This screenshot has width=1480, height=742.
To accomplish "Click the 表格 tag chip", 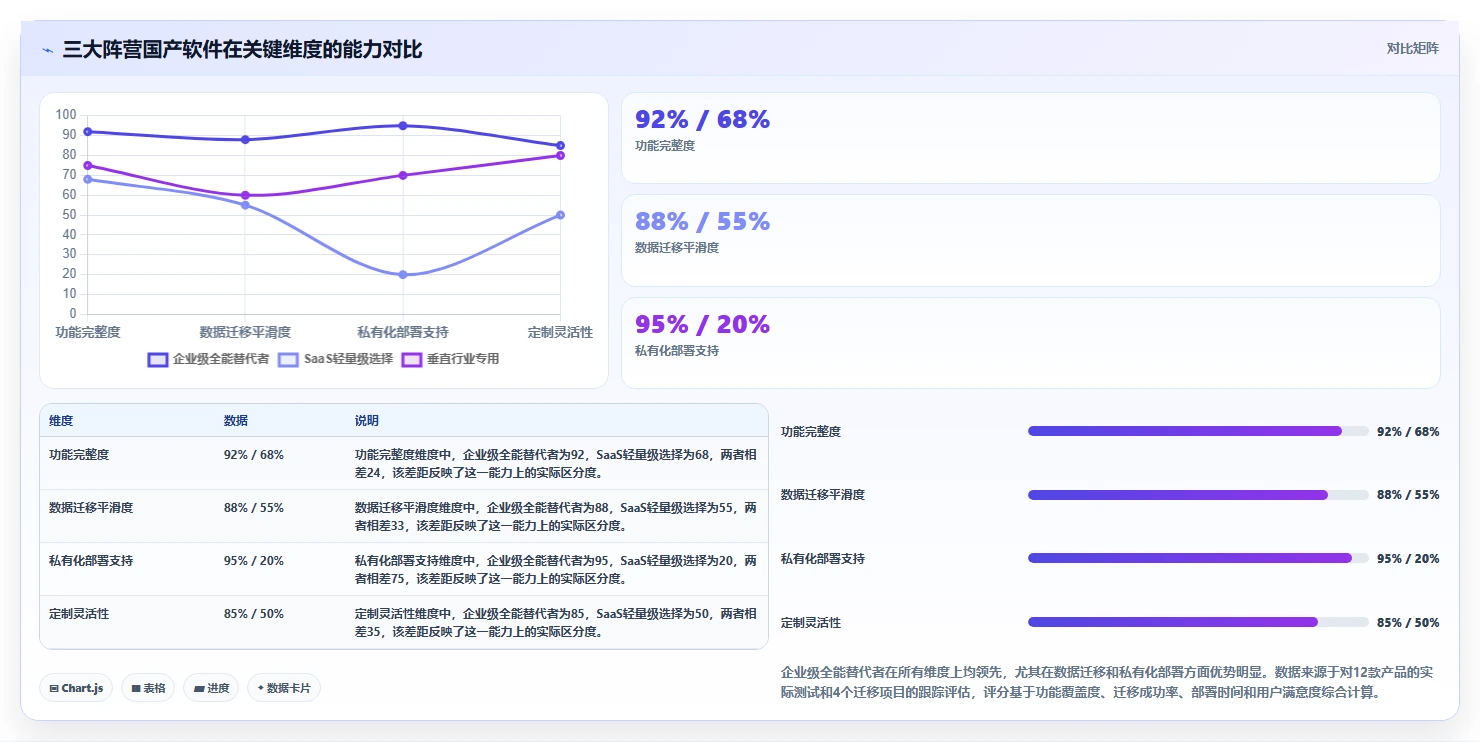I will (148, 688).
